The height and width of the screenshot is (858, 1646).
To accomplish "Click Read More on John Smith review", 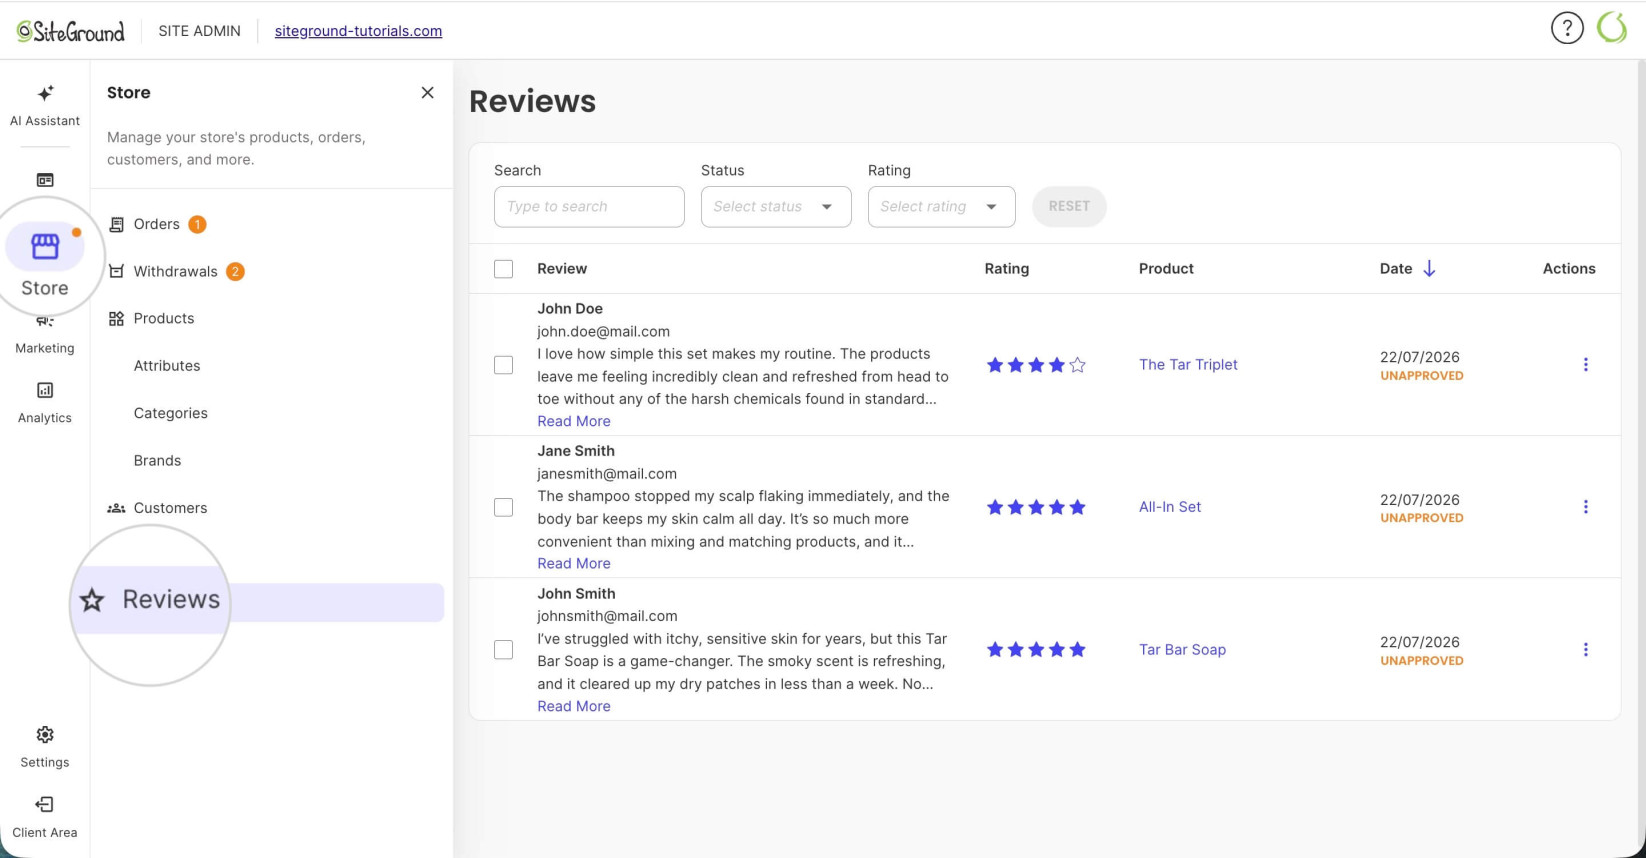I will pos(574,706).
